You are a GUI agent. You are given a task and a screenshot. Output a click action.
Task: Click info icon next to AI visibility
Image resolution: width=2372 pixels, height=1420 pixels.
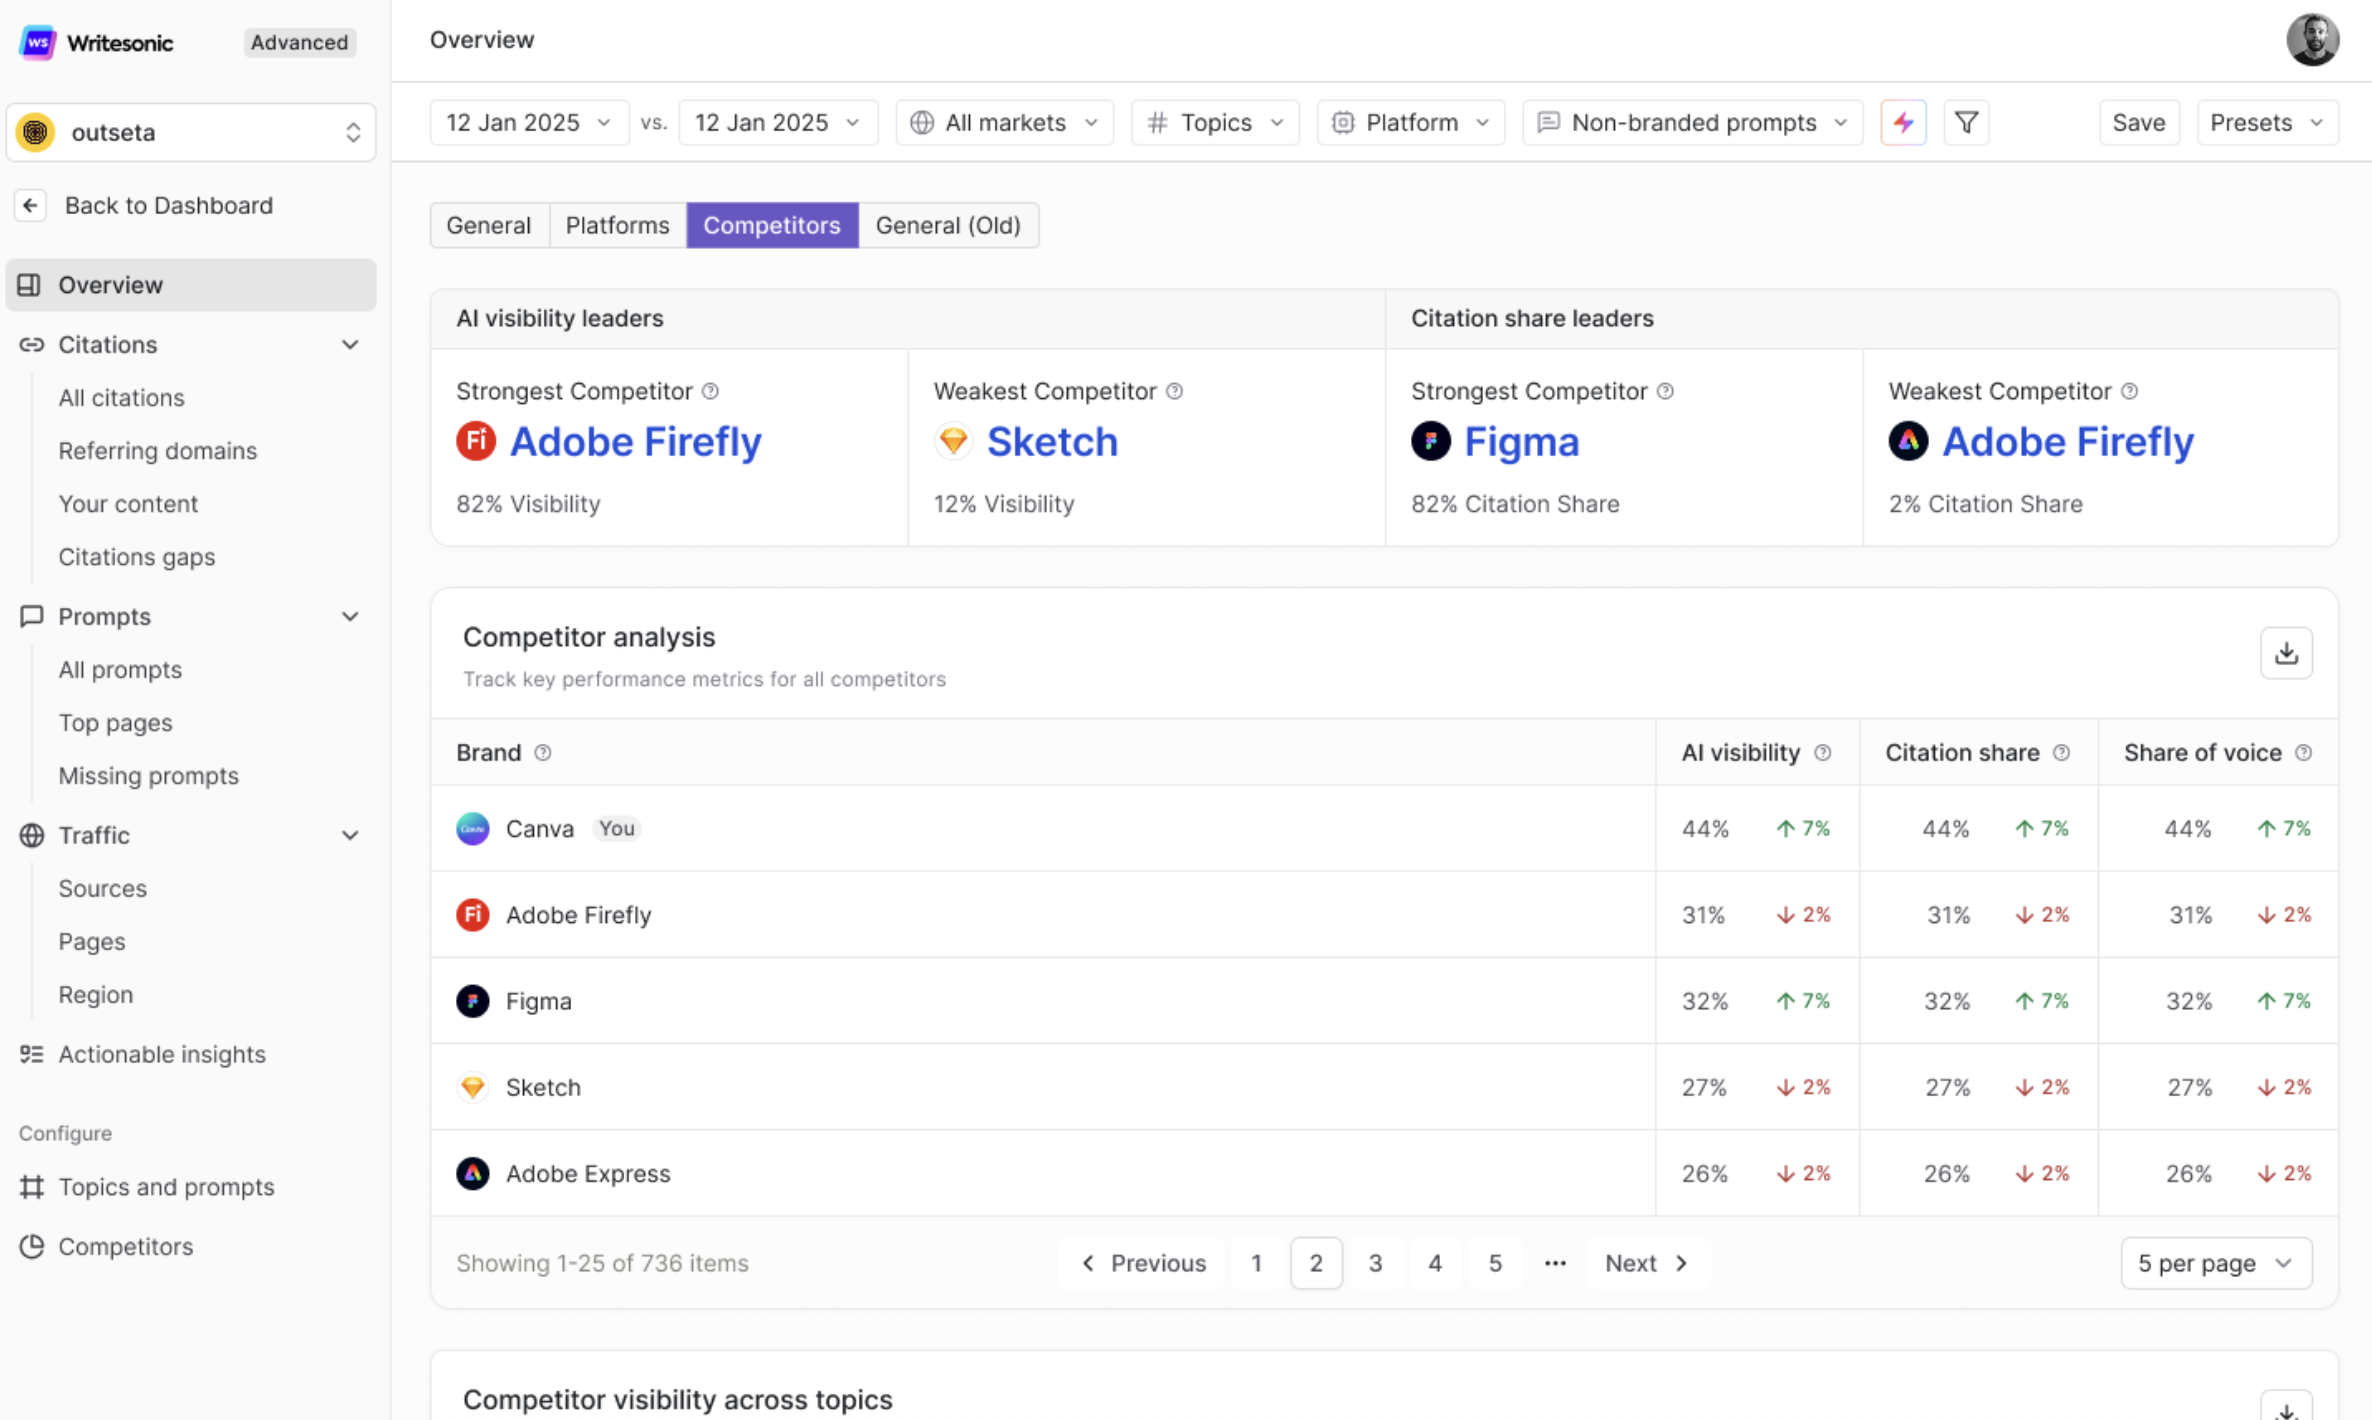tap(1823, 753)
